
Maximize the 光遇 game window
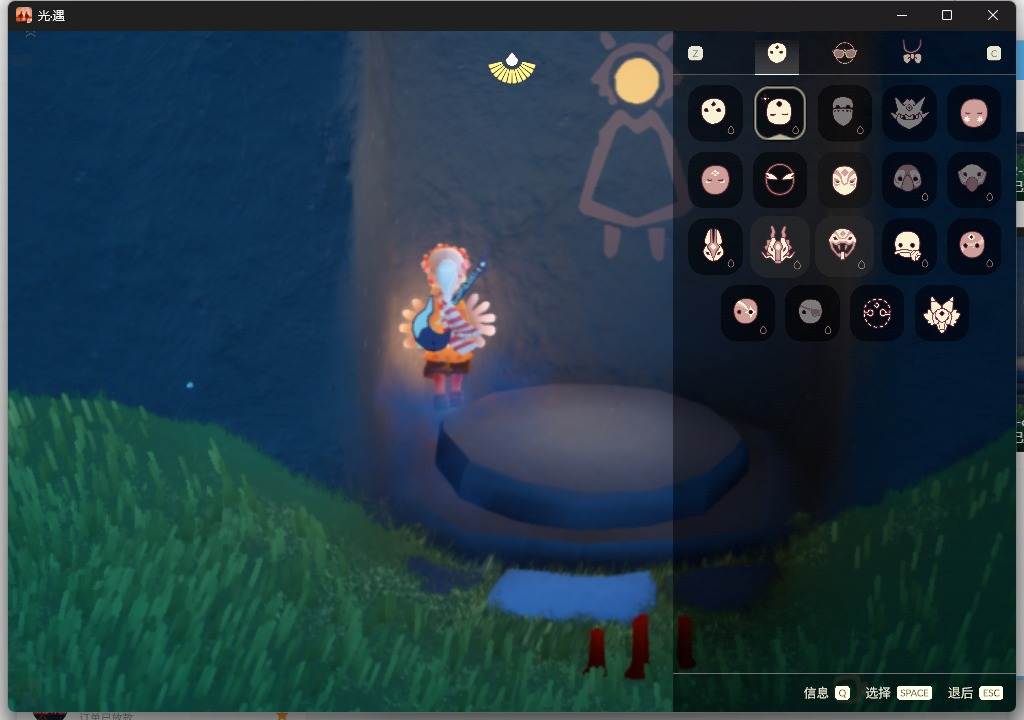coord(947,15)
